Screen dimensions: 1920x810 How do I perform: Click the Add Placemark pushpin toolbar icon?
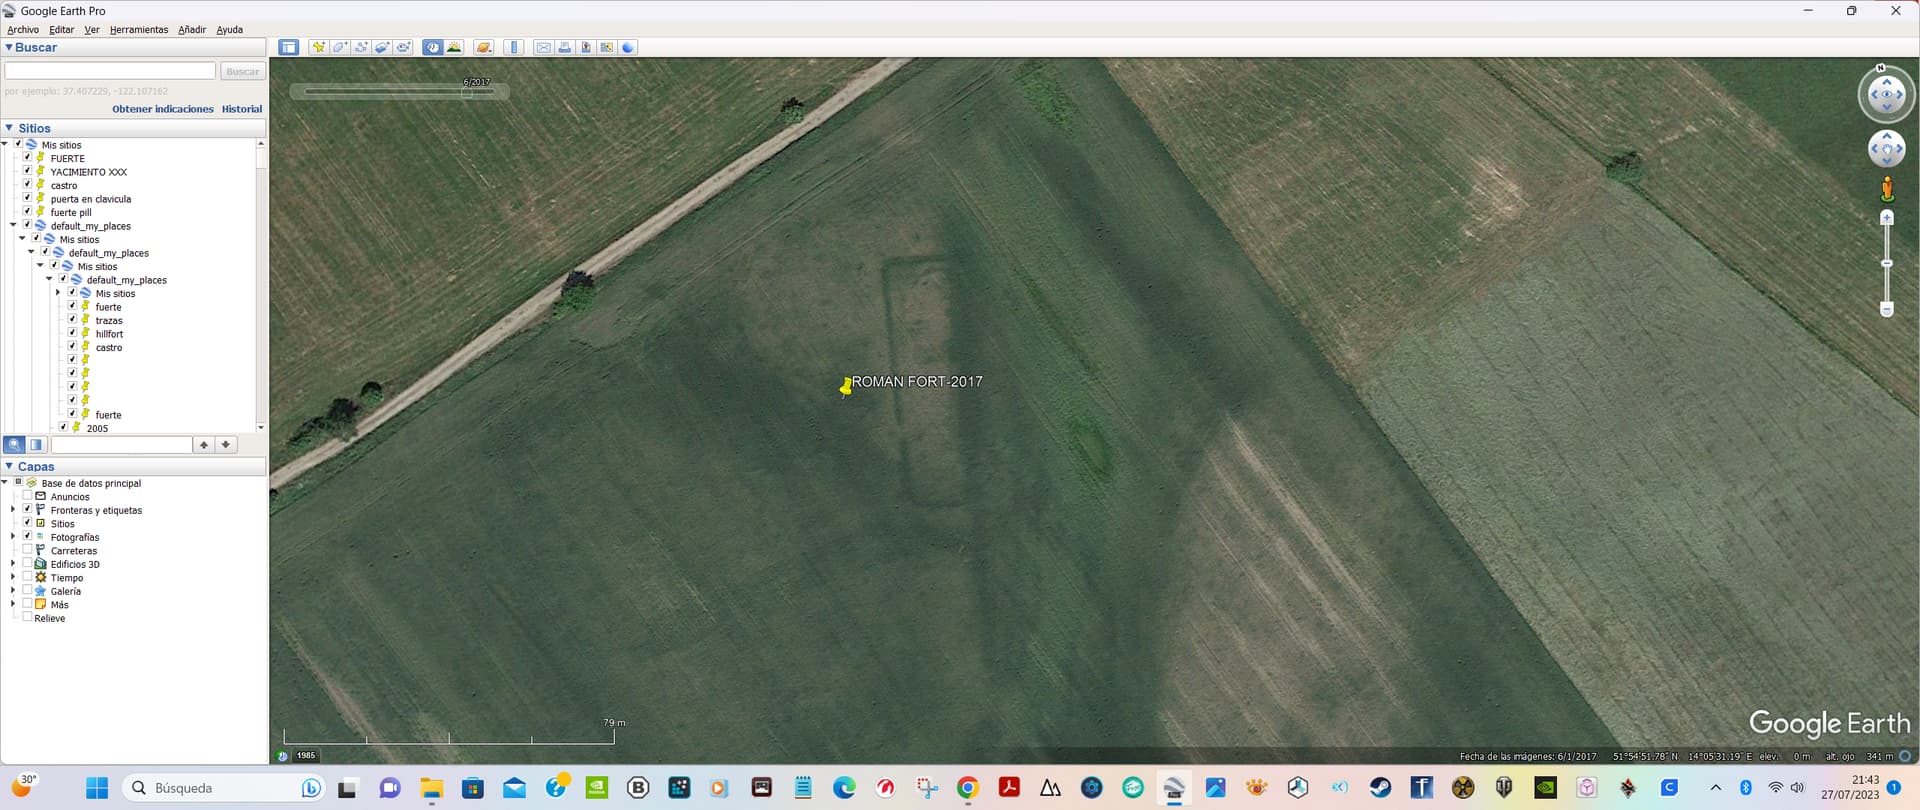pyautogui.click(x=318, y=47)
